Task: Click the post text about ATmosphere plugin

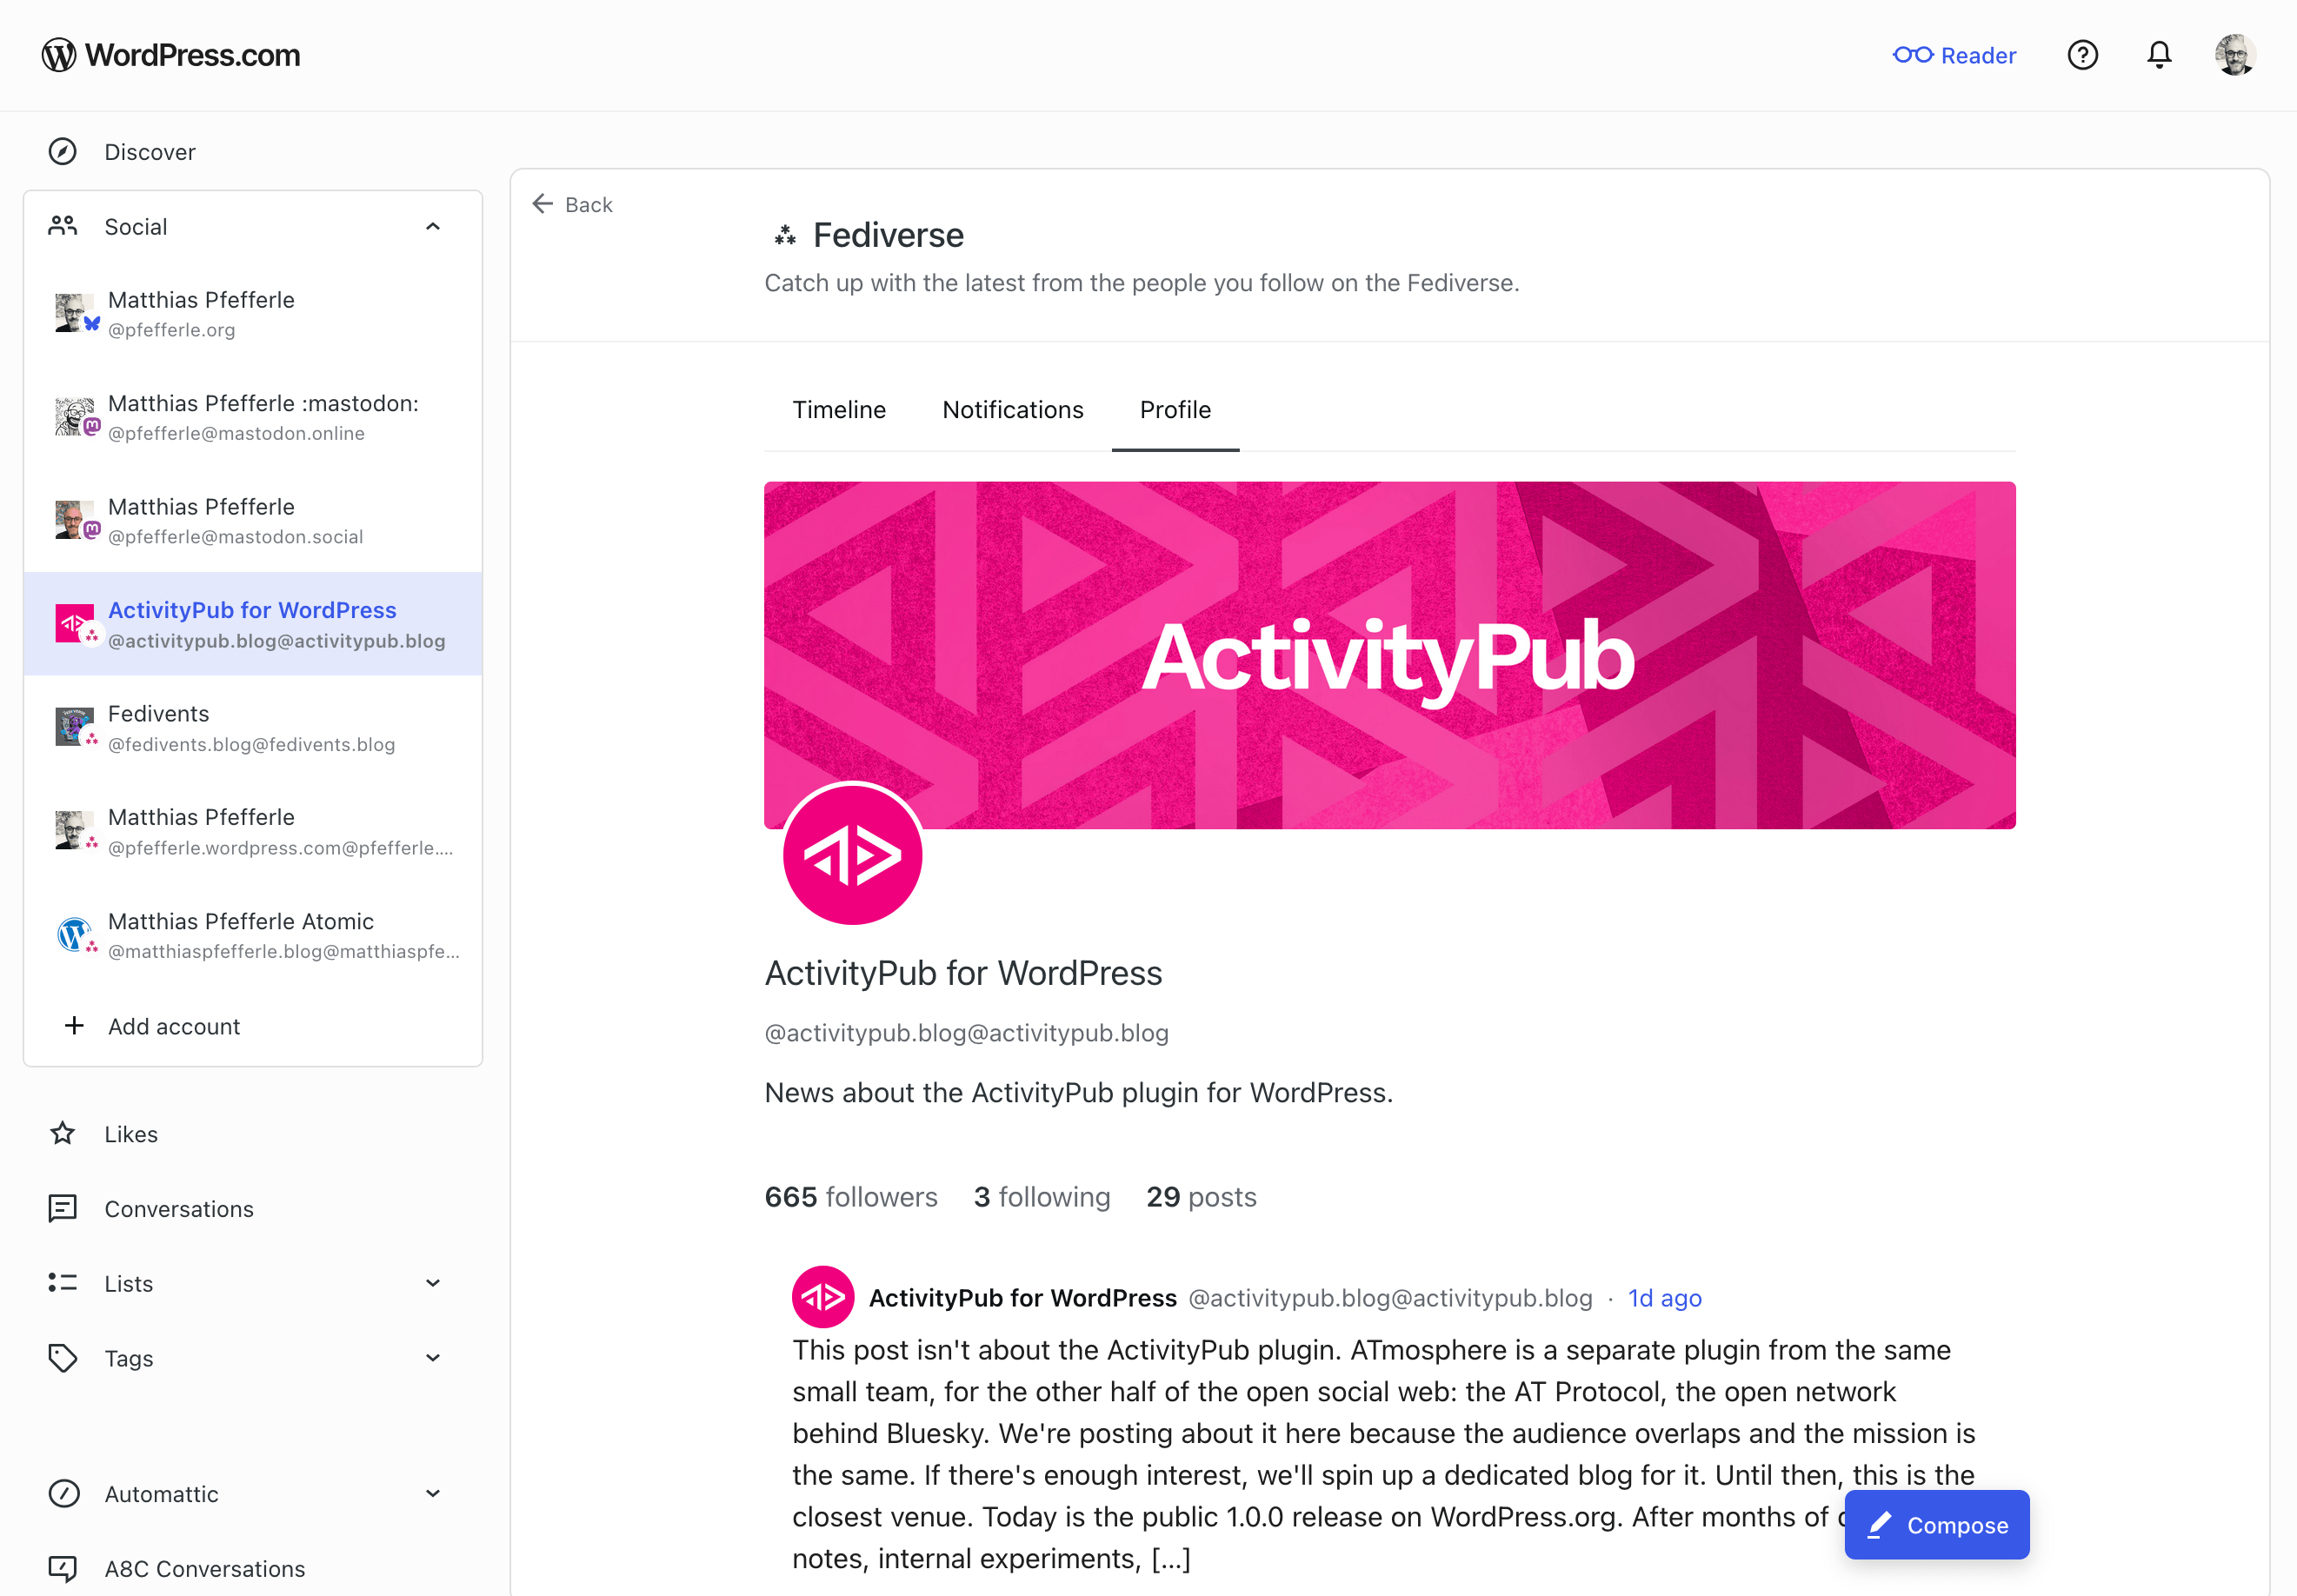Action: [1384, 1454]
